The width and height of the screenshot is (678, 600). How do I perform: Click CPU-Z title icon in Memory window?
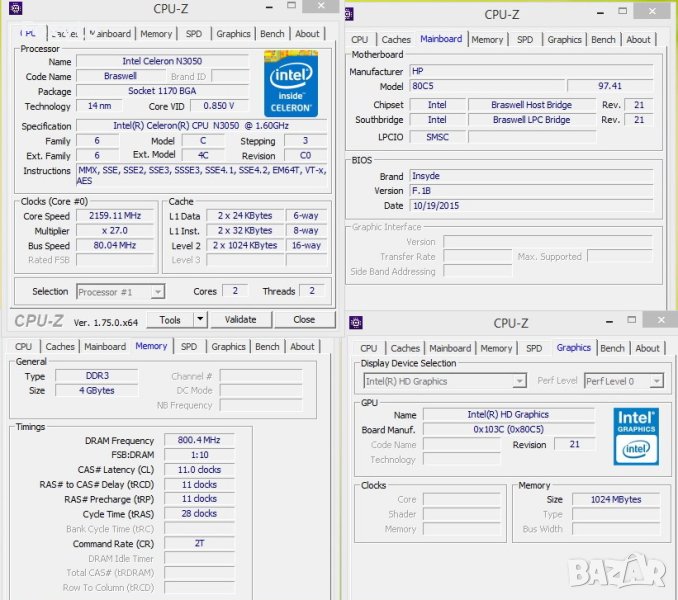point(12,321)
